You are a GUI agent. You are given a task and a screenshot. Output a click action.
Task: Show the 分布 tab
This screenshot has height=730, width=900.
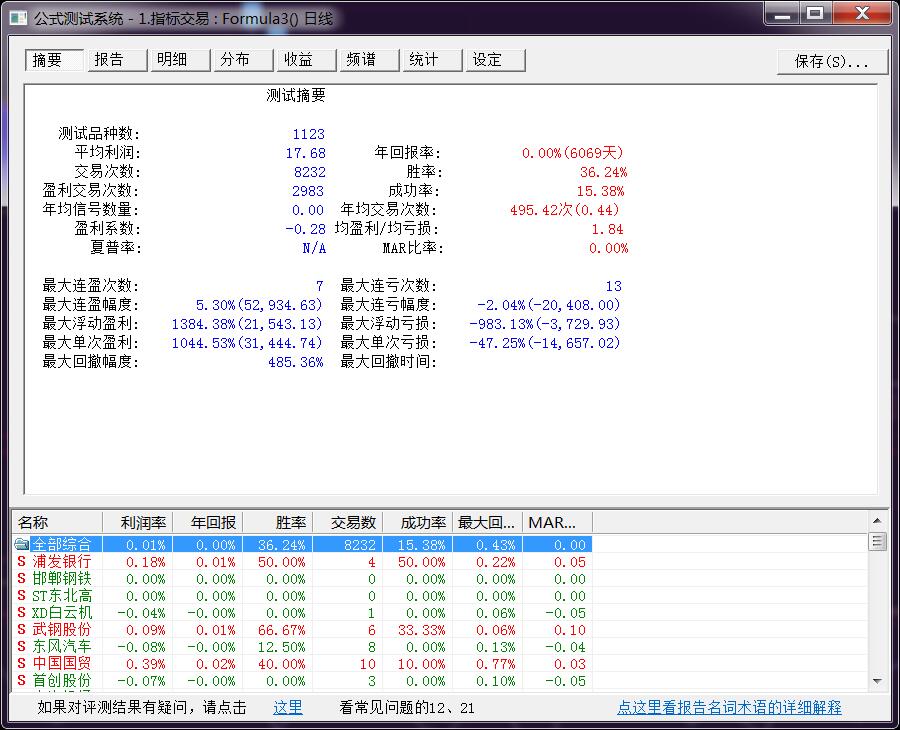coord(243,60)
